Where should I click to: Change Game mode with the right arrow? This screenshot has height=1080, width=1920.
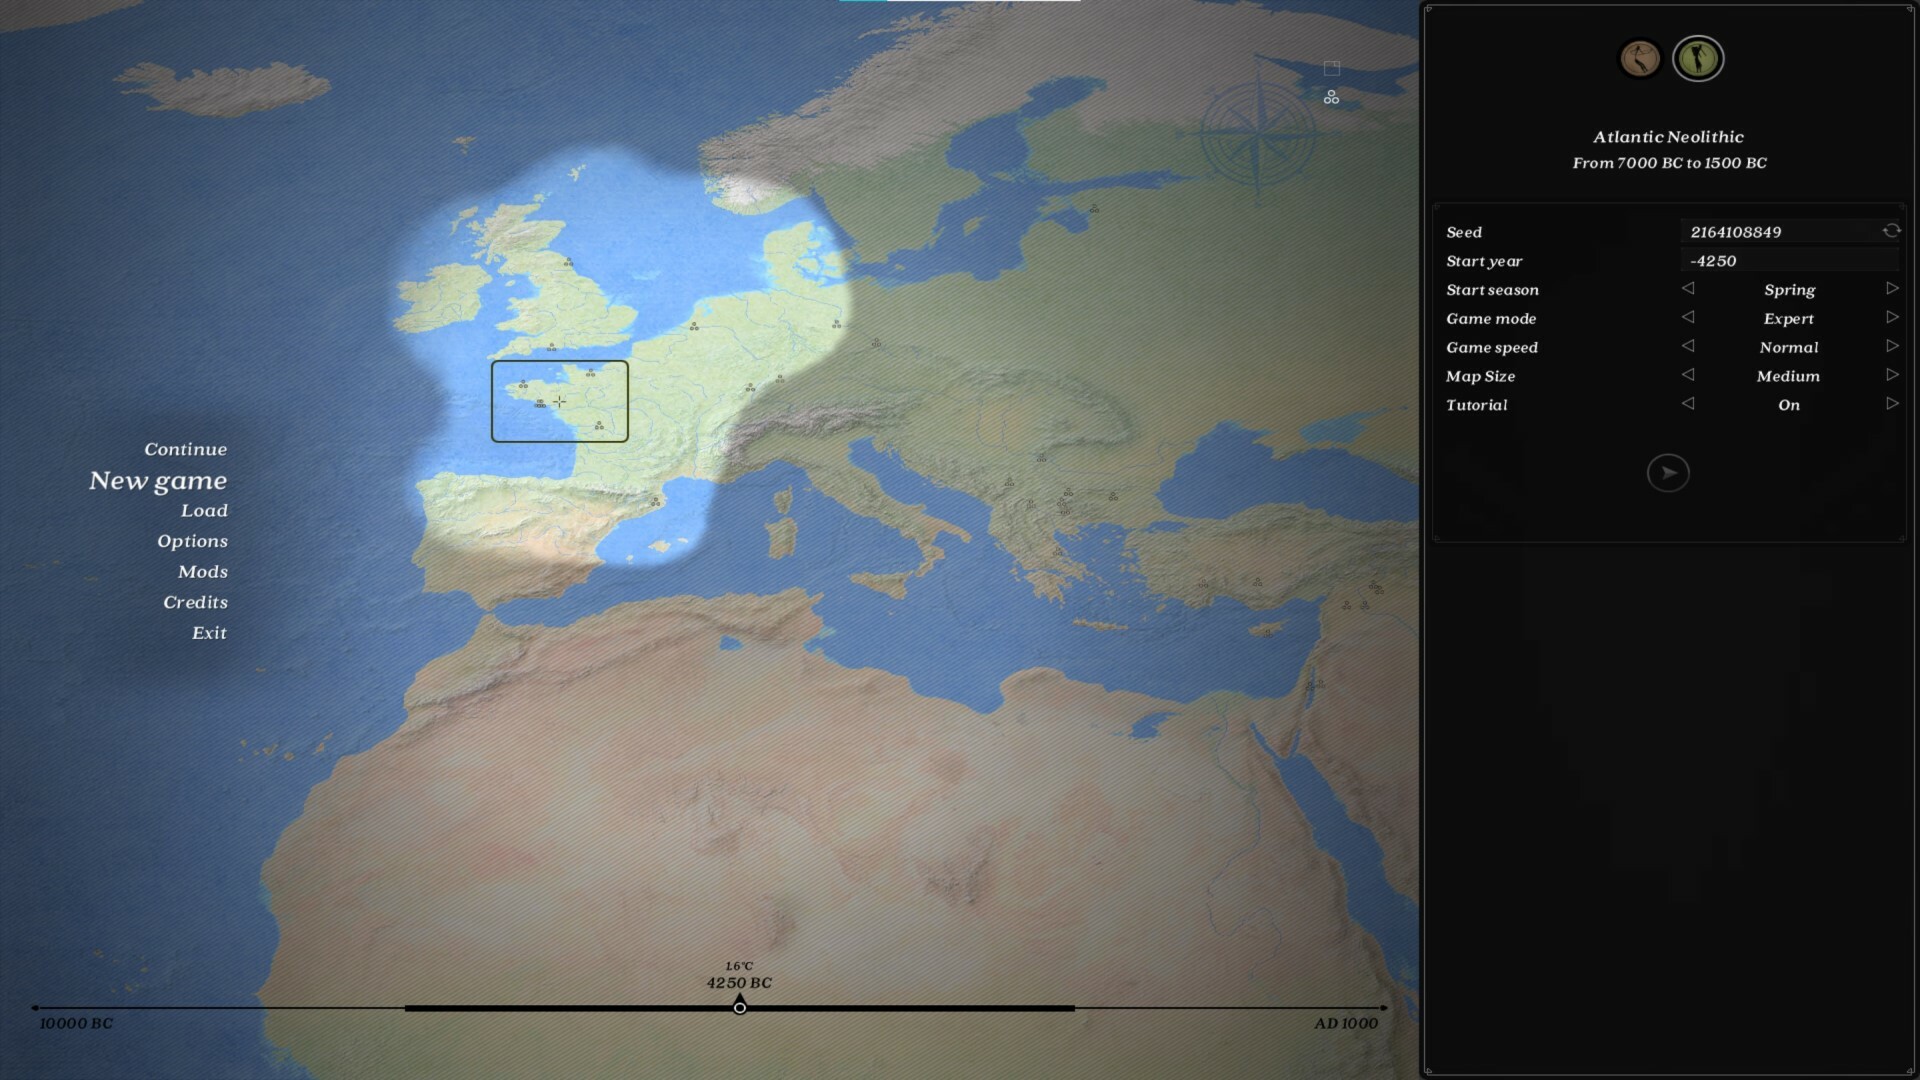(x=1892, y=318)
